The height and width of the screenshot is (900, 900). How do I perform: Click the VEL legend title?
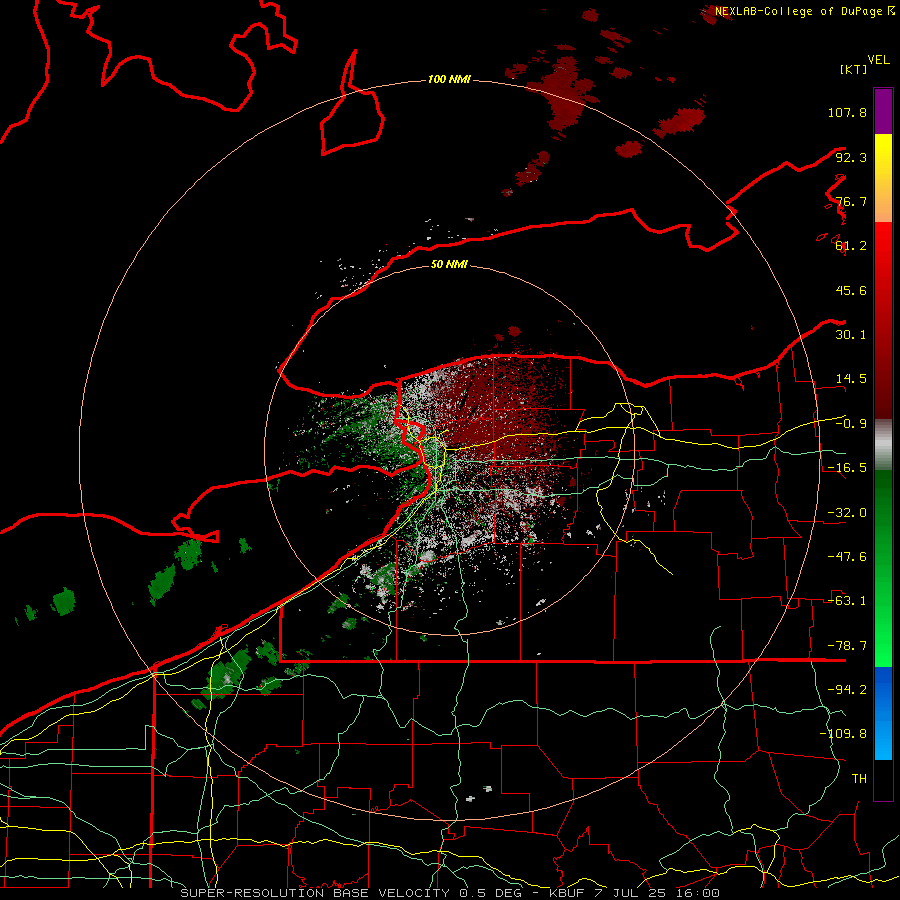tap(878, 60)
